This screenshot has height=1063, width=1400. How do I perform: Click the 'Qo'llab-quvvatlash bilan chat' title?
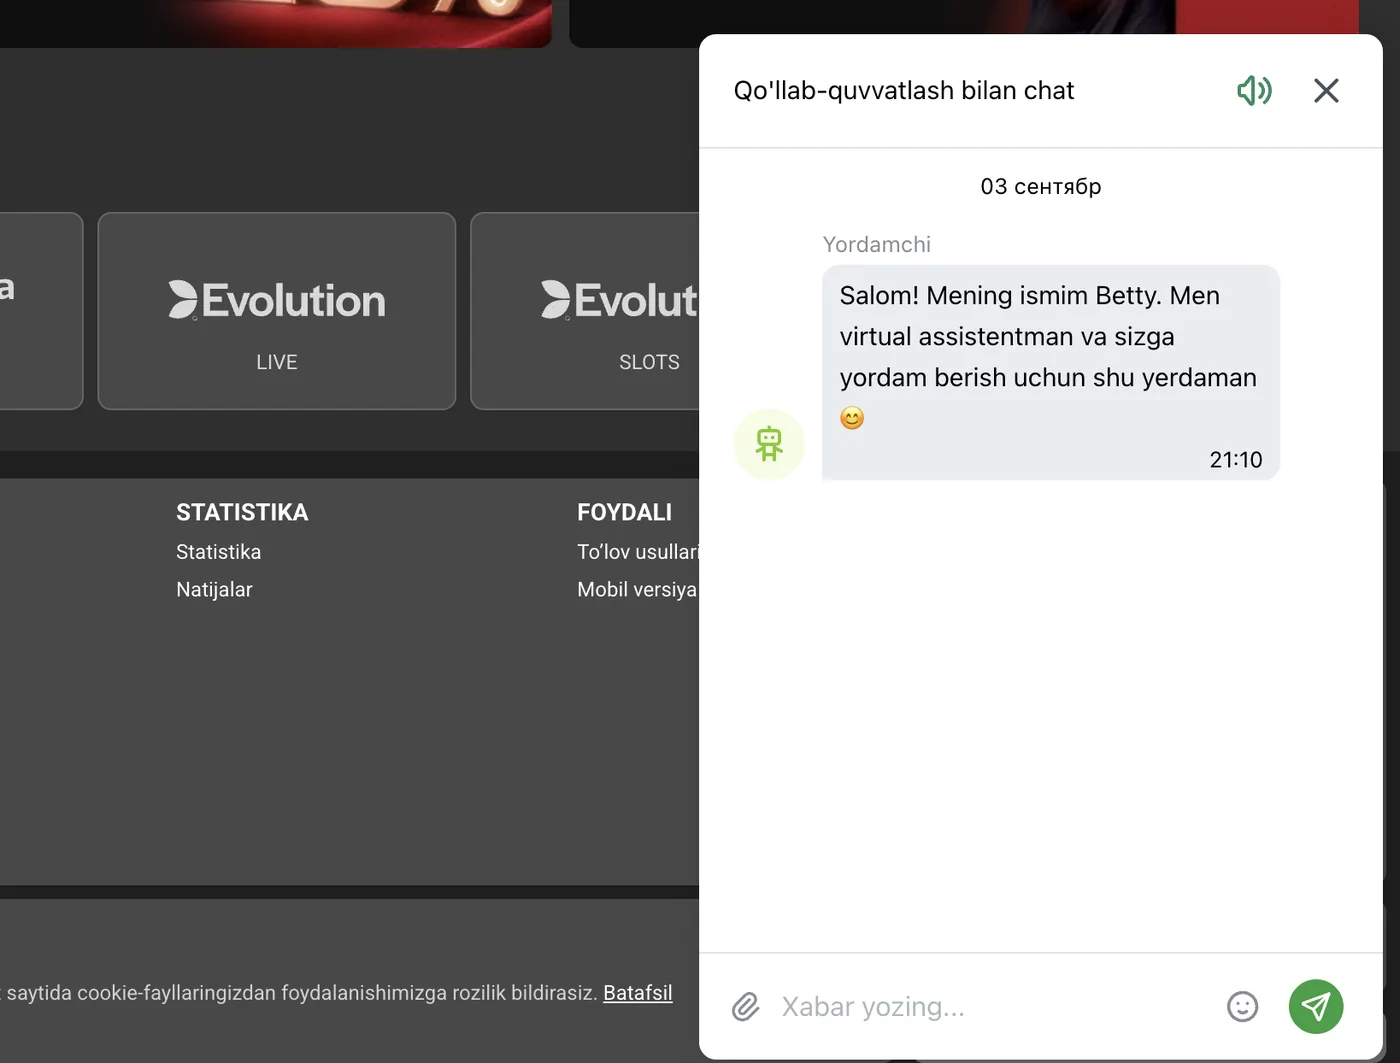904,91
